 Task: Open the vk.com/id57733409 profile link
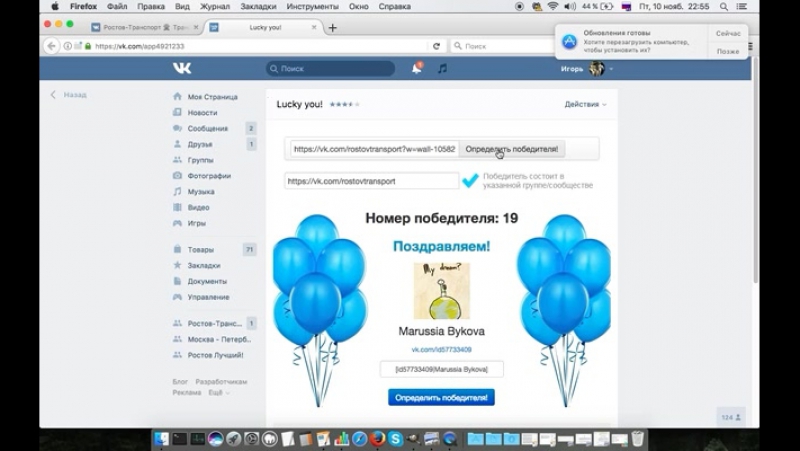(441, 349)
